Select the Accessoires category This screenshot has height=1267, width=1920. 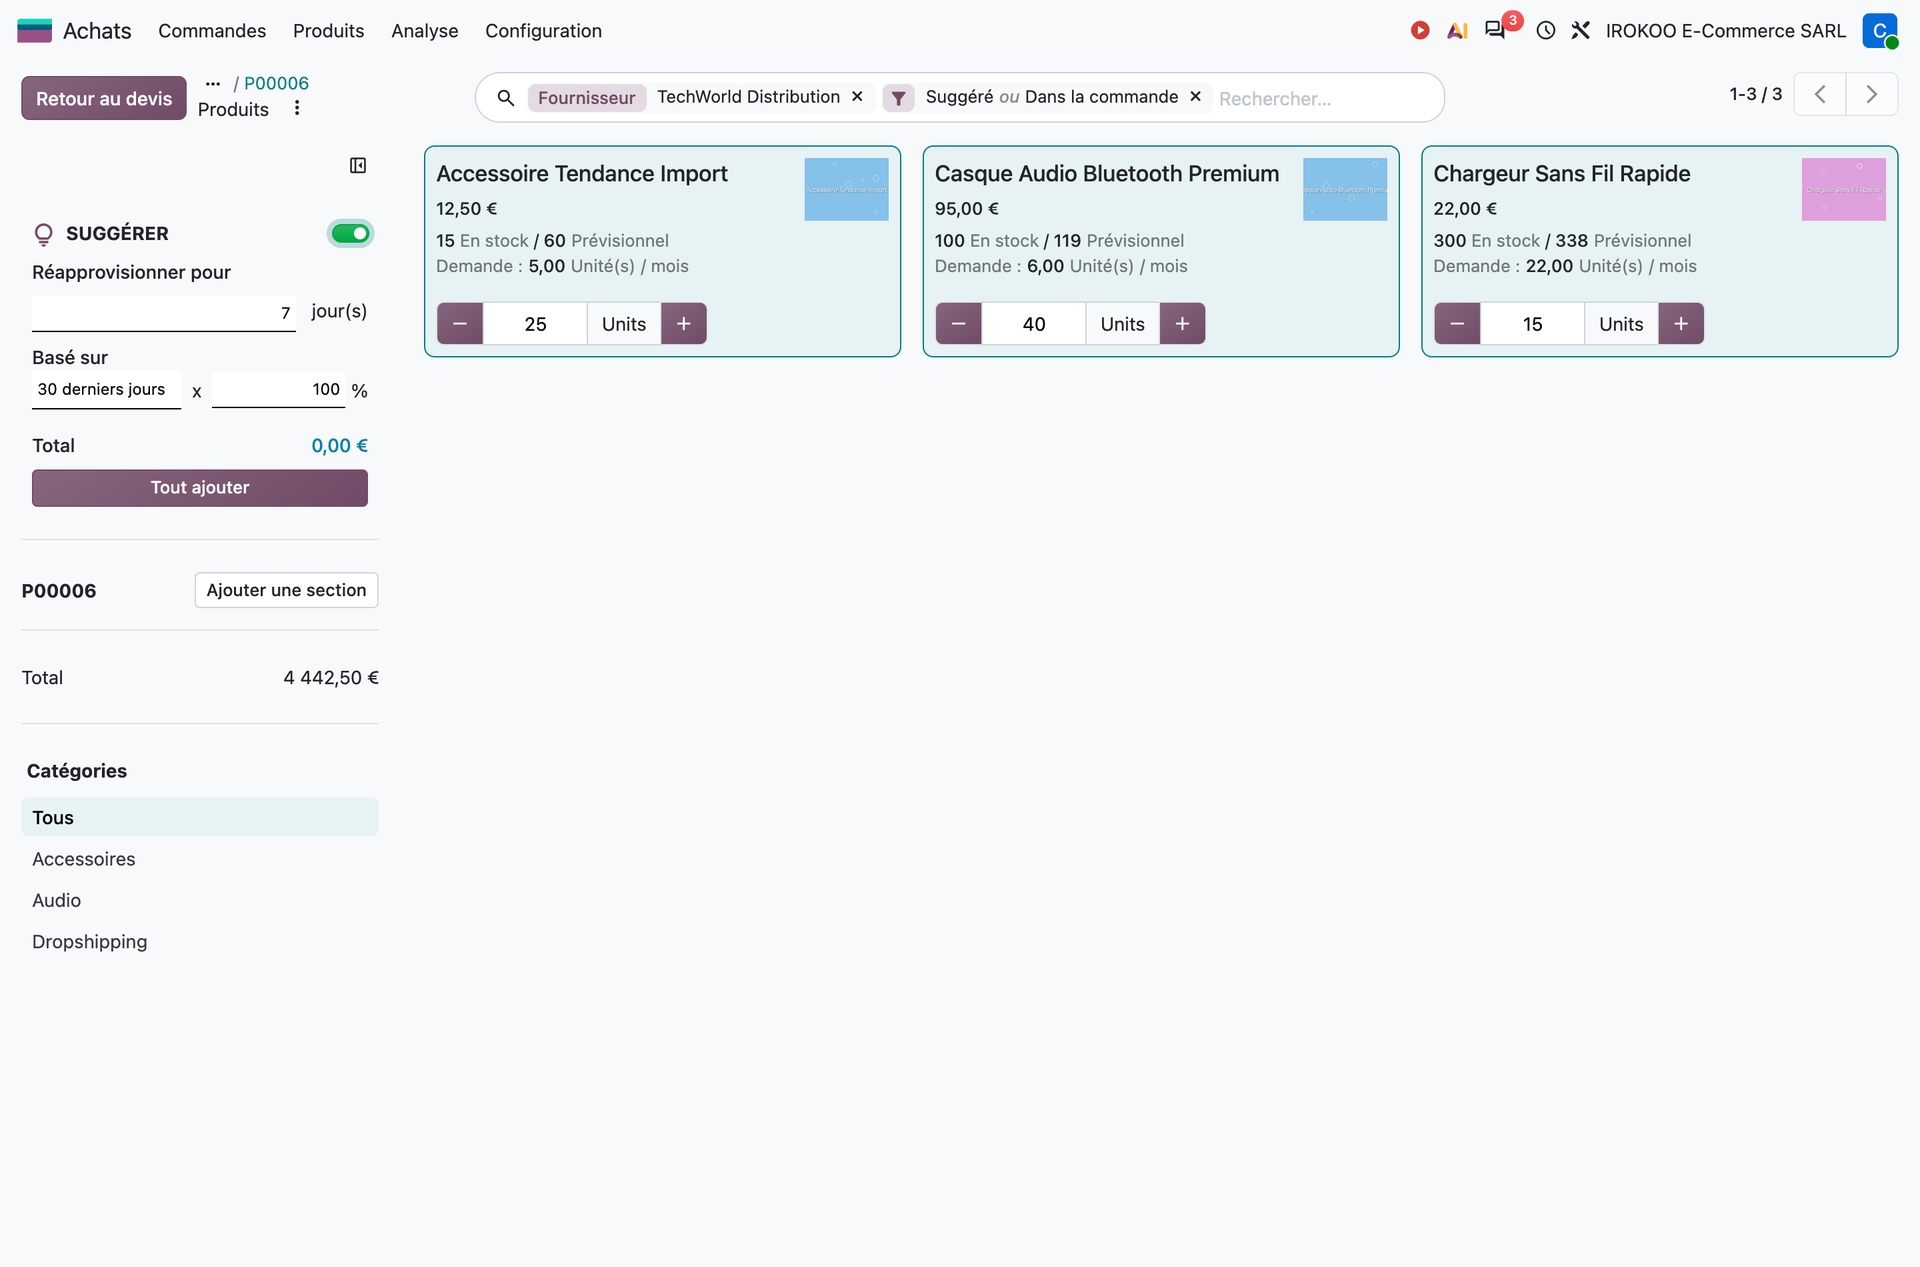point(200,859)
